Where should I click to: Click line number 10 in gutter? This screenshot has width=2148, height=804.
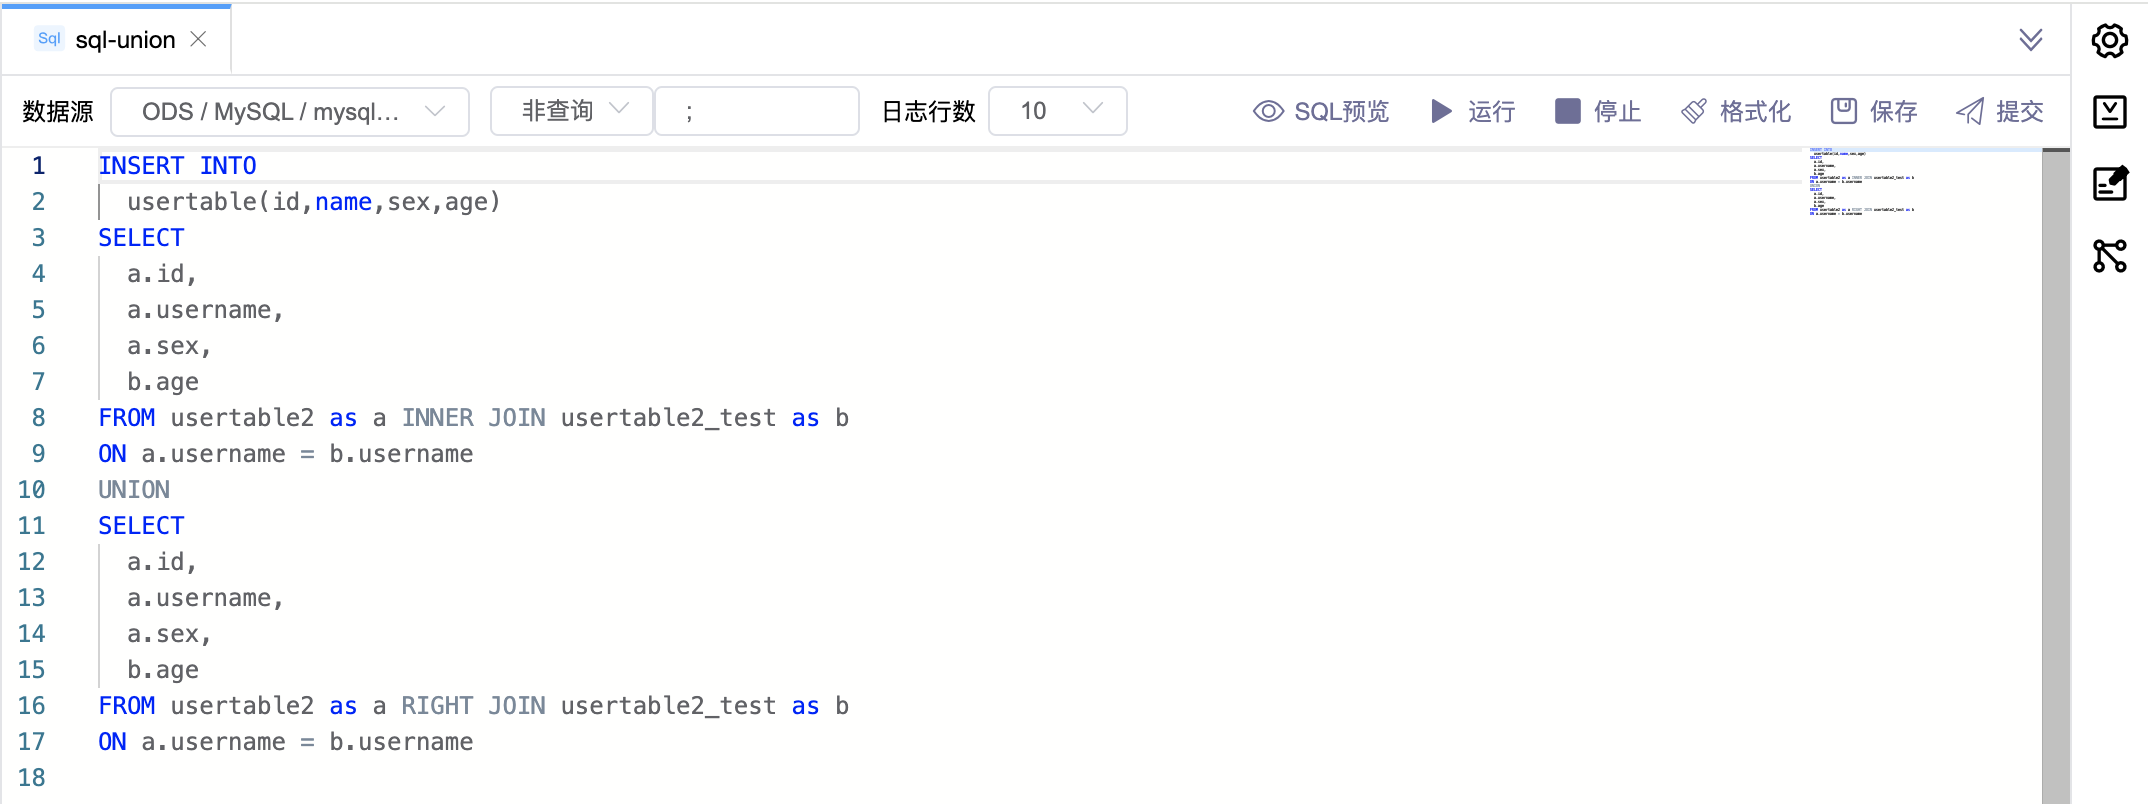click(32, 490)
